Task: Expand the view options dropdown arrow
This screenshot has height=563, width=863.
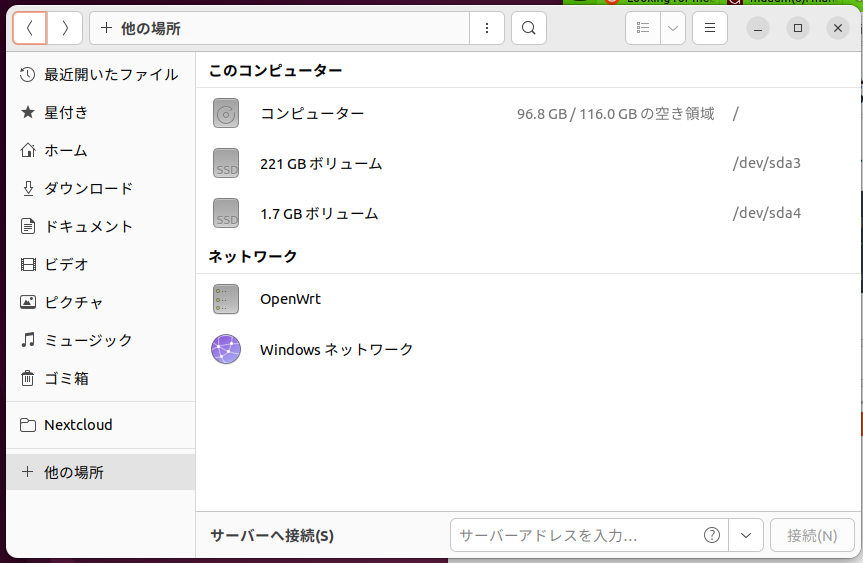Action: tap(673, 28)
